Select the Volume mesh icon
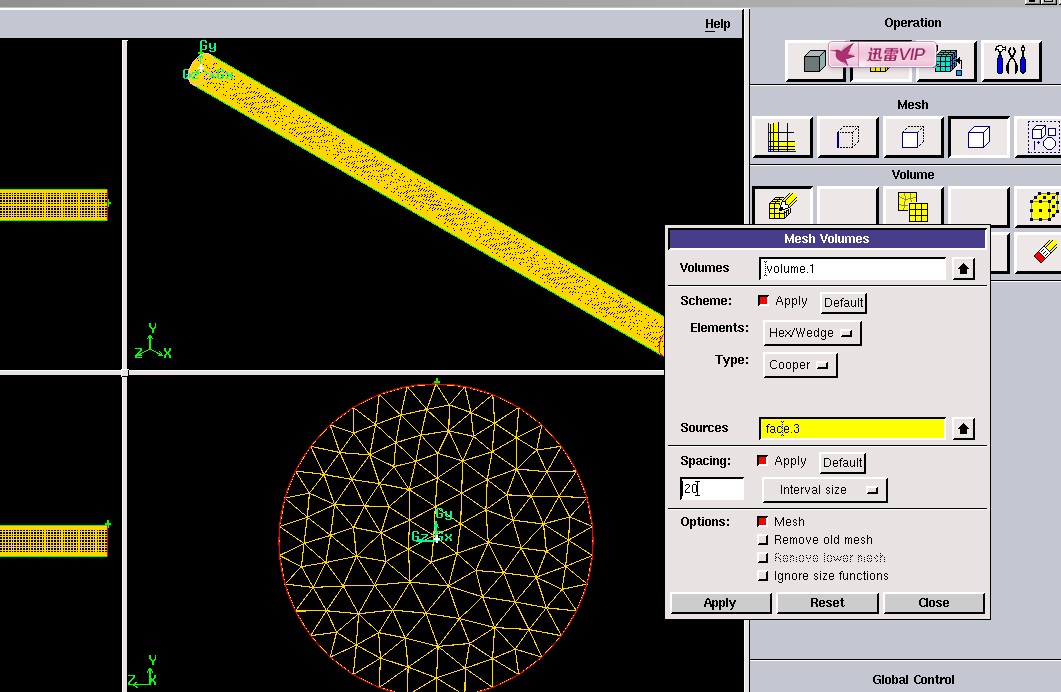The width and height of the screenshot is (1061, 692). (979, 137)
